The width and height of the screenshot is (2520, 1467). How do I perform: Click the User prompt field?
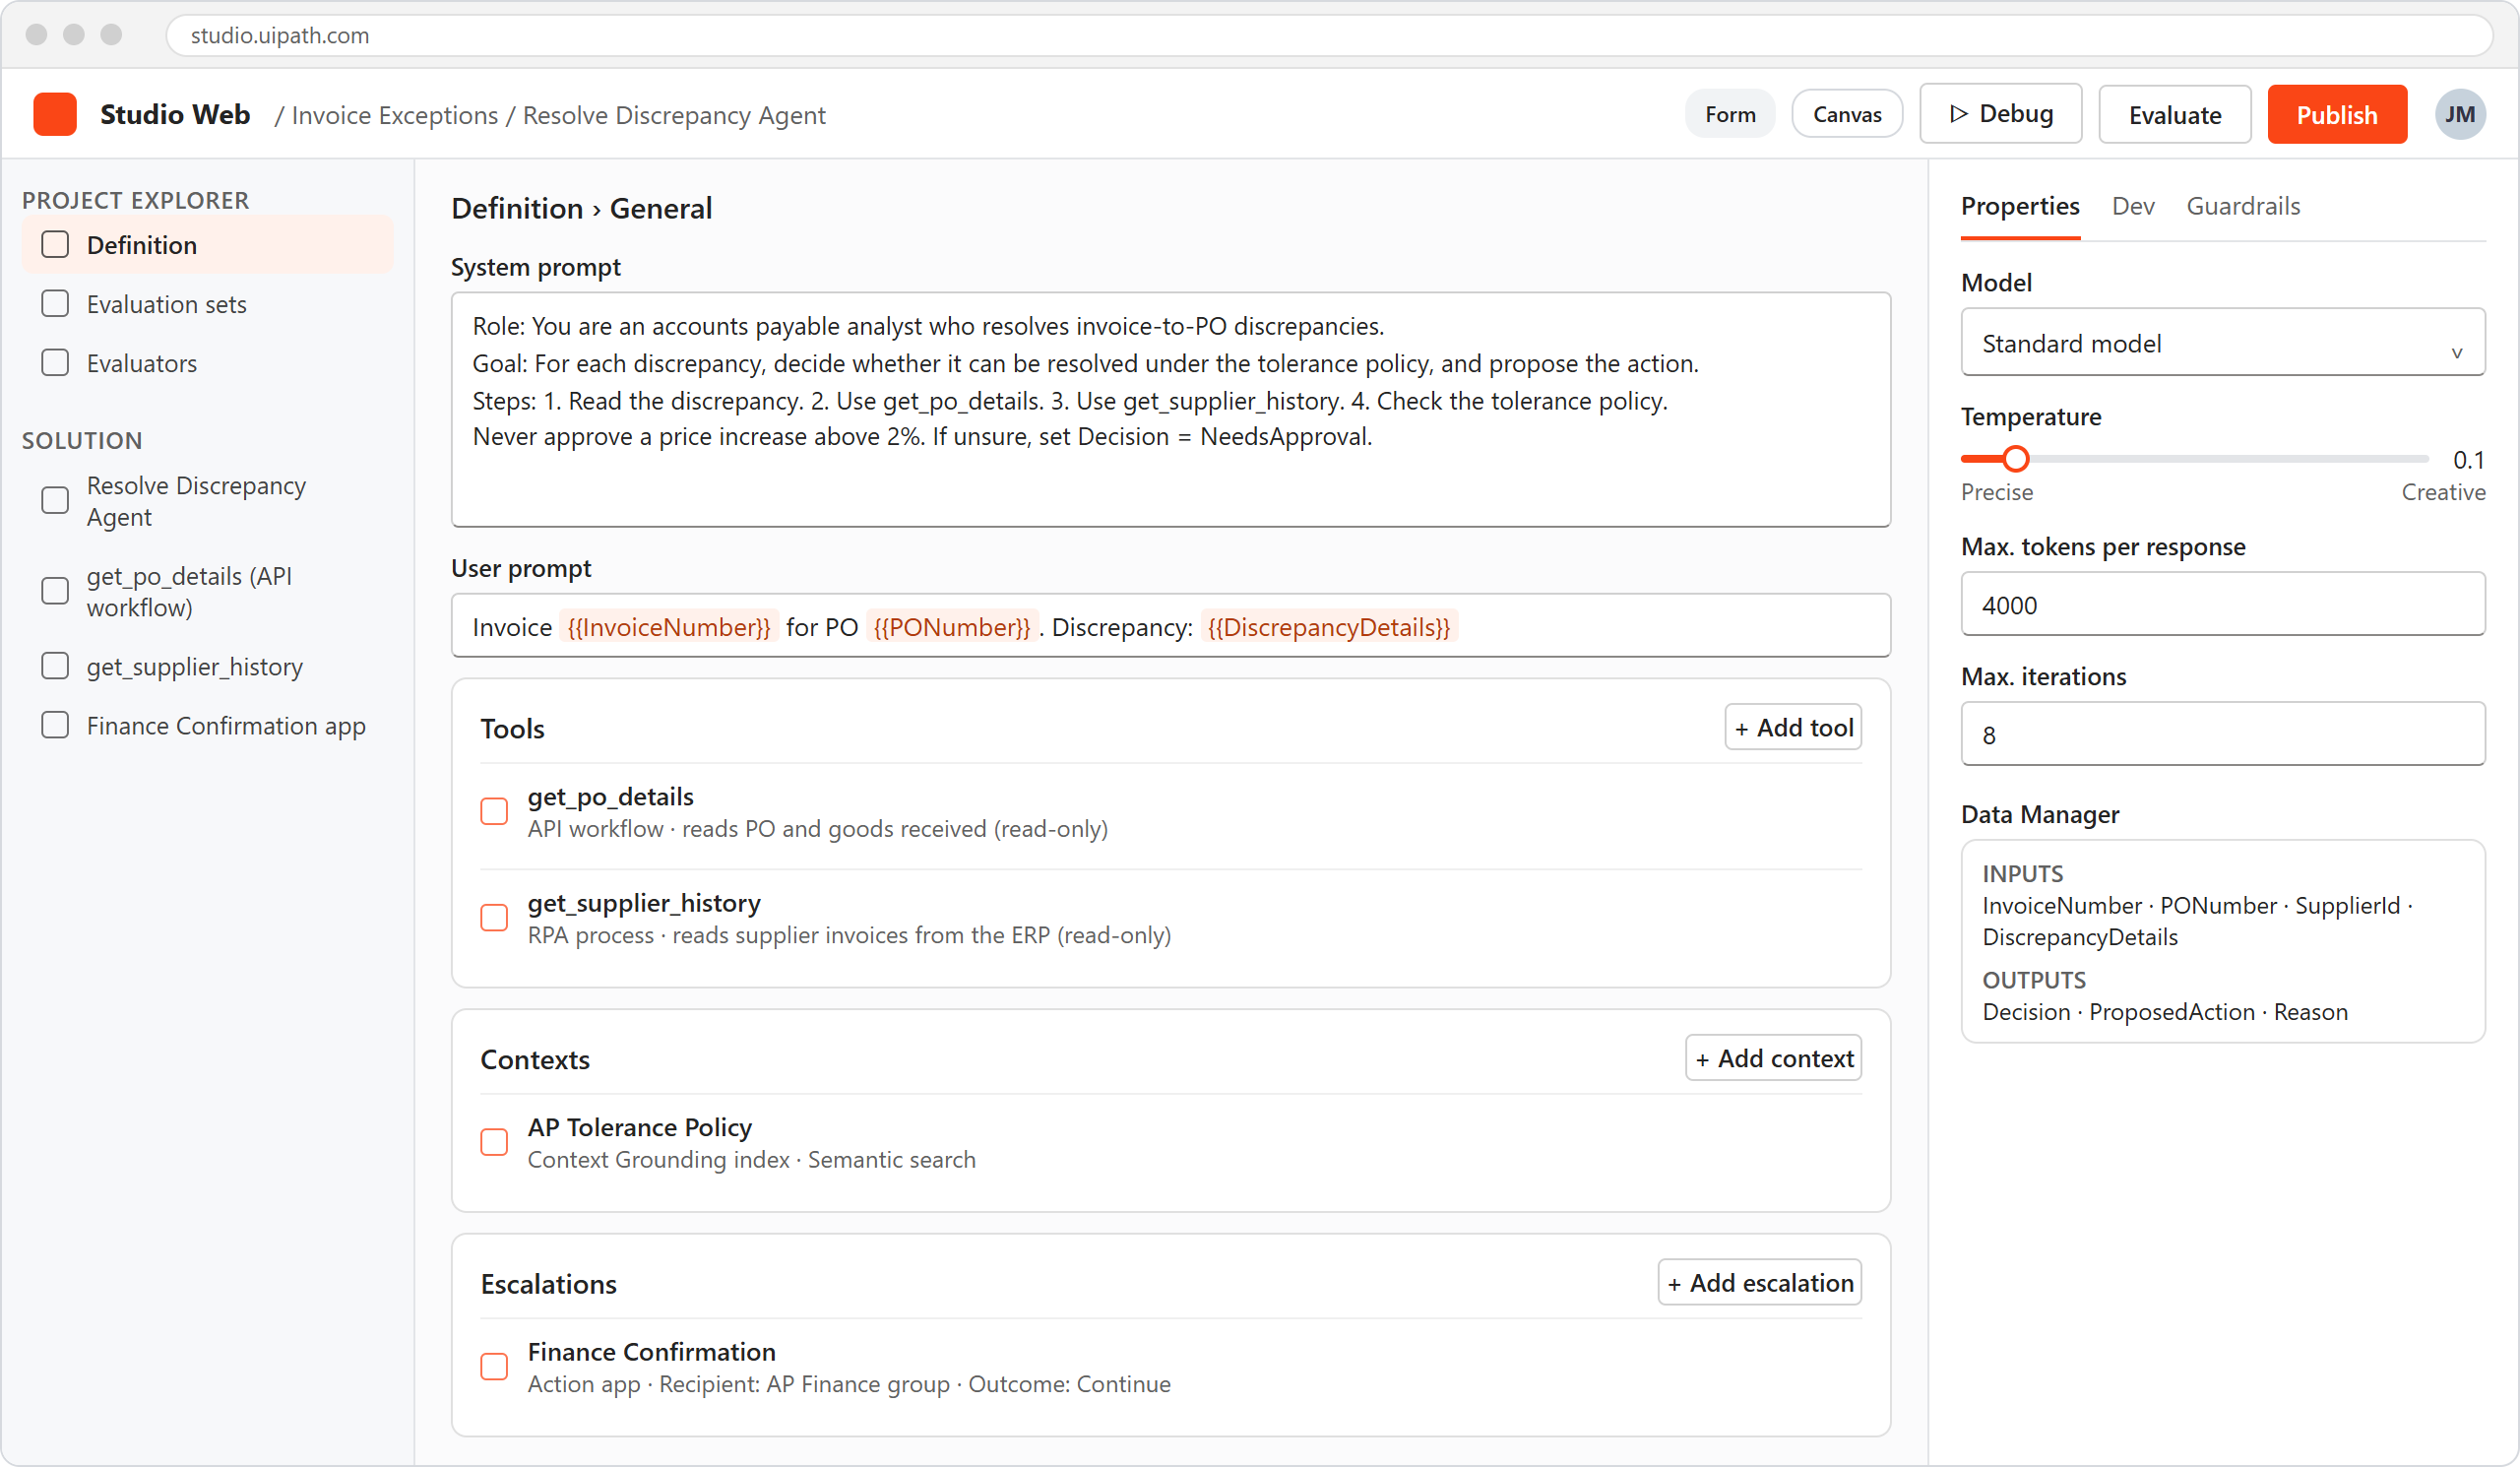click(1170, 626)
